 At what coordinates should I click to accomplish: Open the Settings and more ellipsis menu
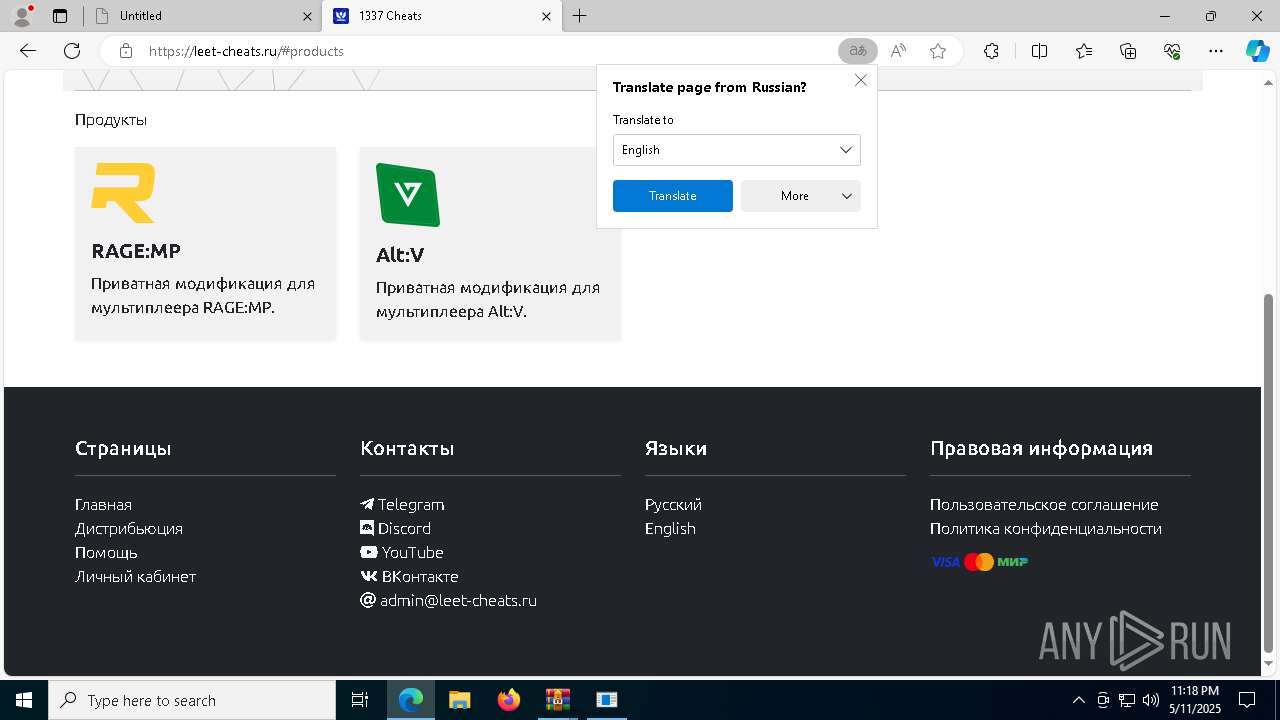1216,51
